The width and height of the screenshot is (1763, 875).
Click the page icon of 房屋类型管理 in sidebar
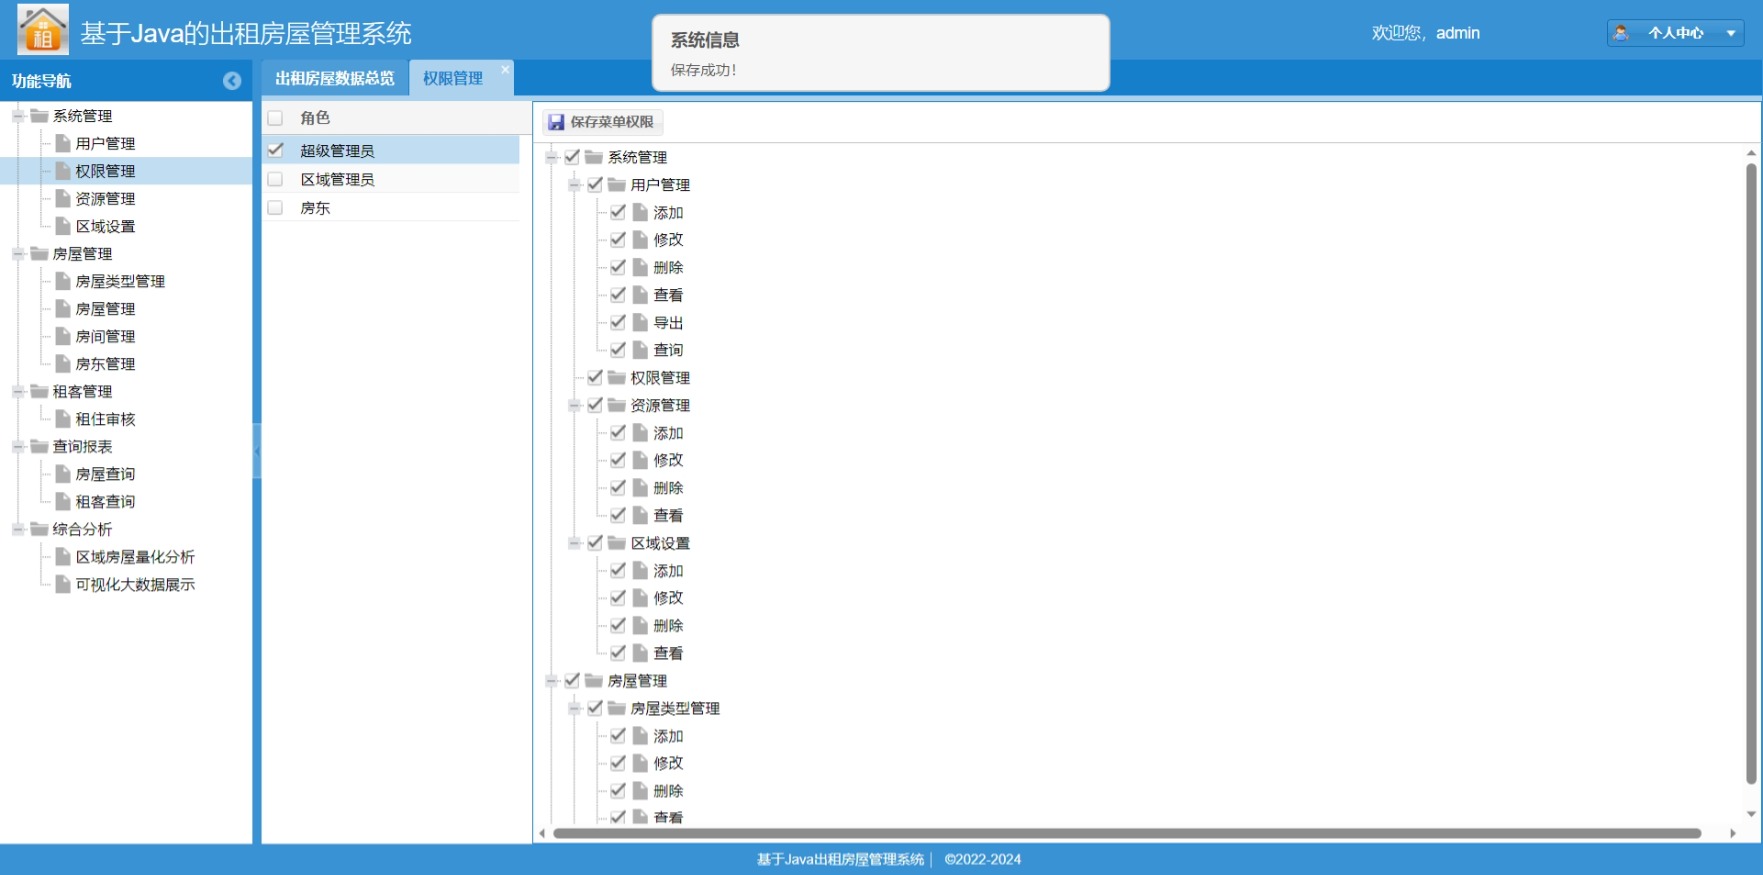(x=63, y=281)
